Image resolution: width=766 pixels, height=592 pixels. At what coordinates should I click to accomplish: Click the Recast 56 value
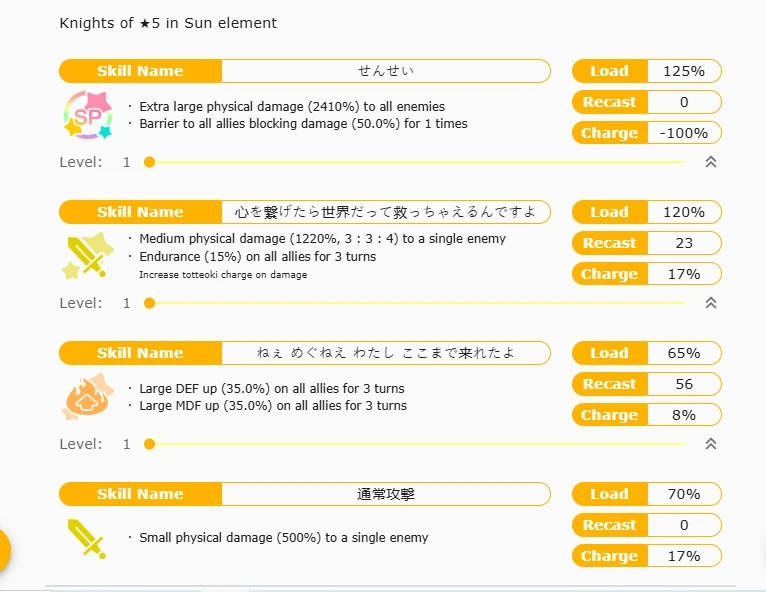pyautogui.click(x=684, y=384)
